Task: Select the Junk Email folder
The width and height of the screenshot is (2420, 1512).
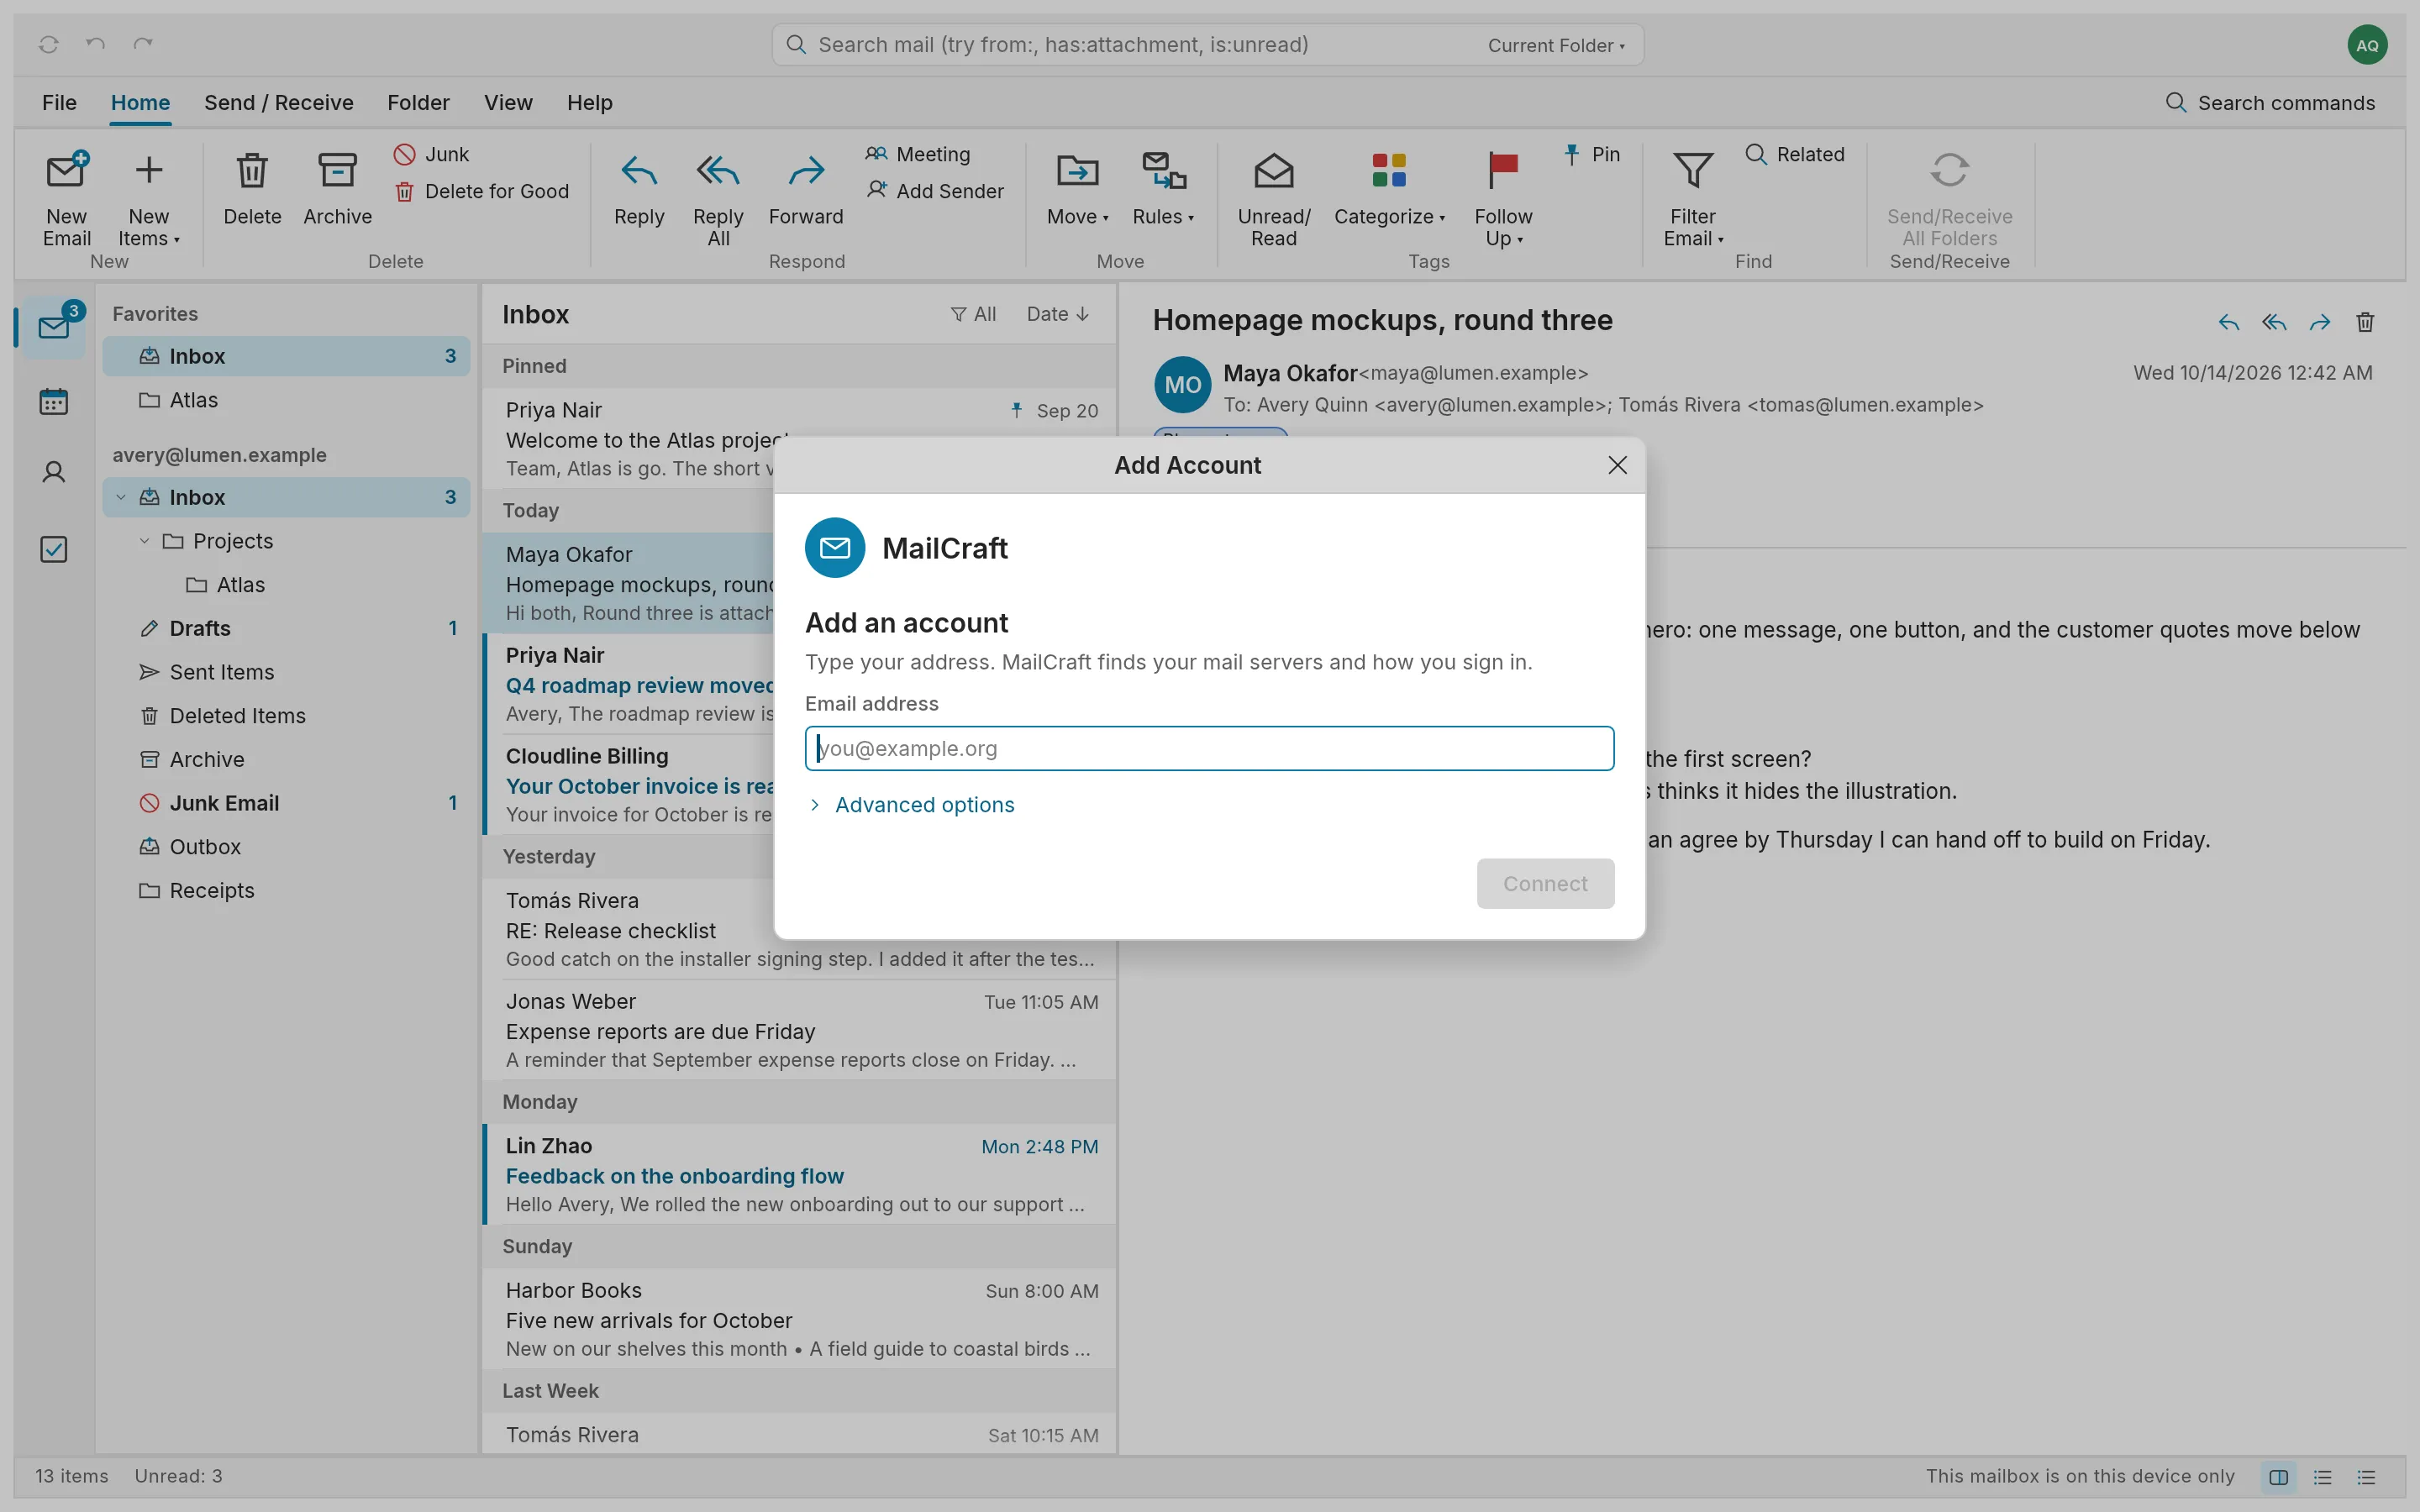Action: tap(286, 803)
